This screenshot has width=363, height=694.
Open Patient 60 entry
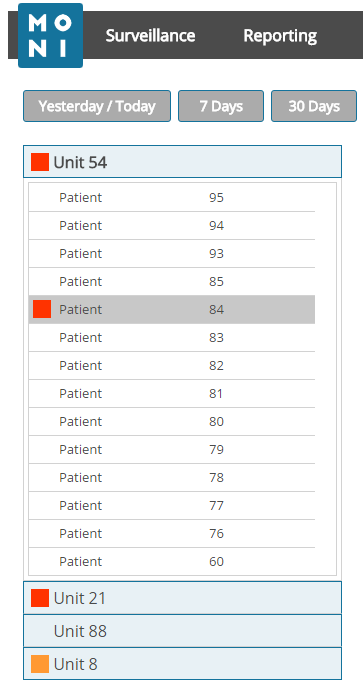coord(172,561)
